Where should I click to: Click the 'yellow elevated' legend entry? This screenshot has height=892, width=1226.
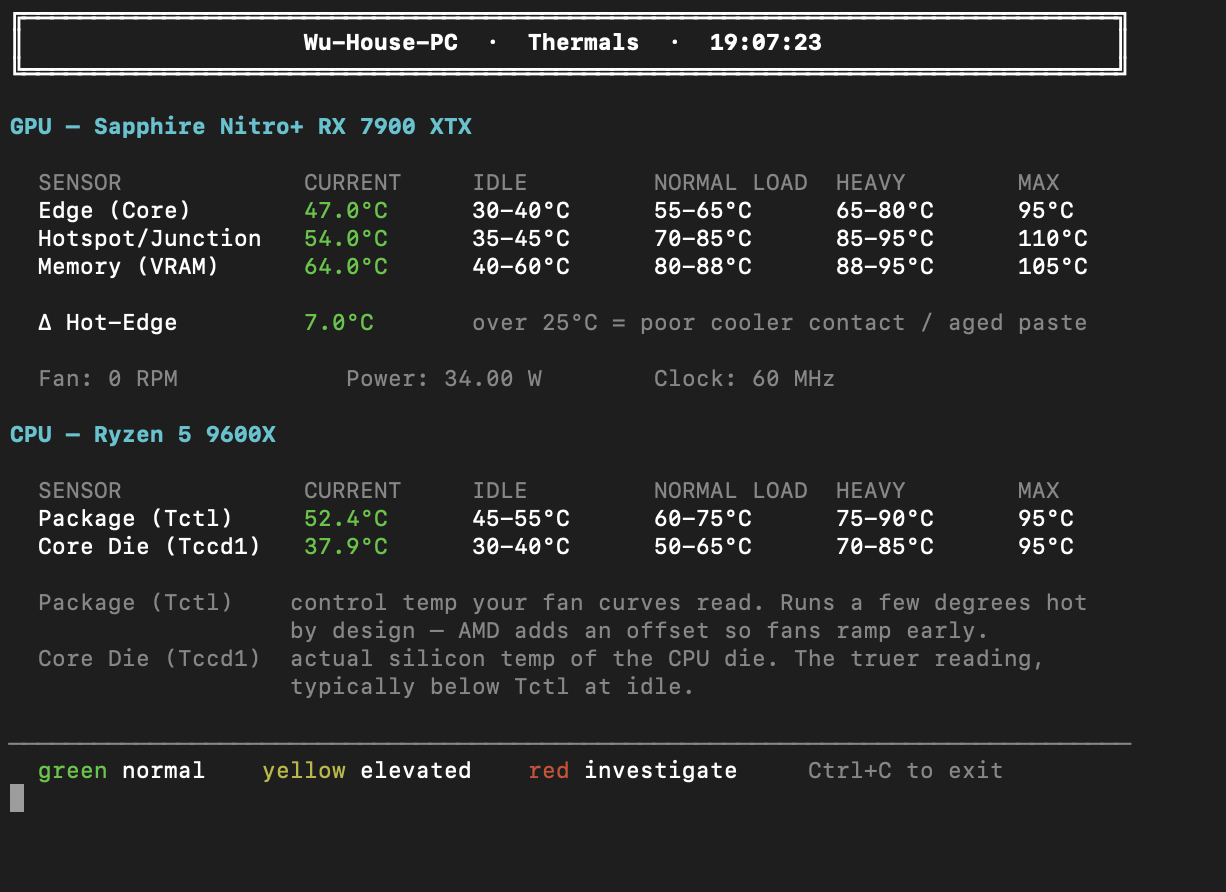coord(367,770)
